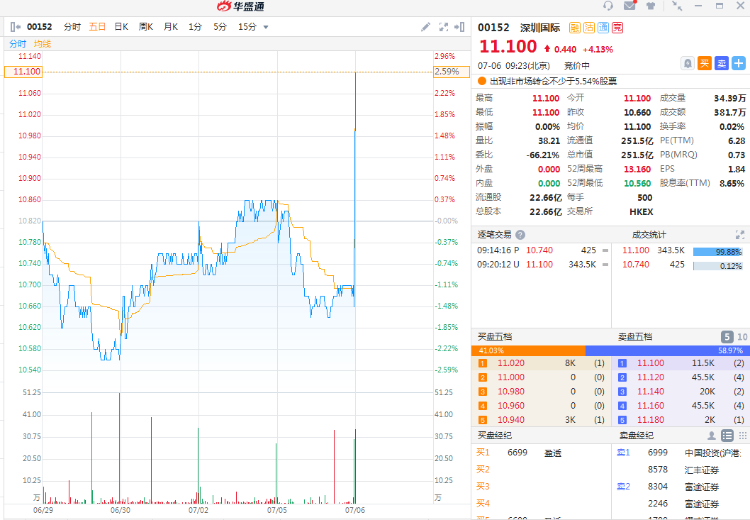The width and height of the screenshot is (750, 520).
Task: Expand chart to full screen icon
Action: point(443,27)
